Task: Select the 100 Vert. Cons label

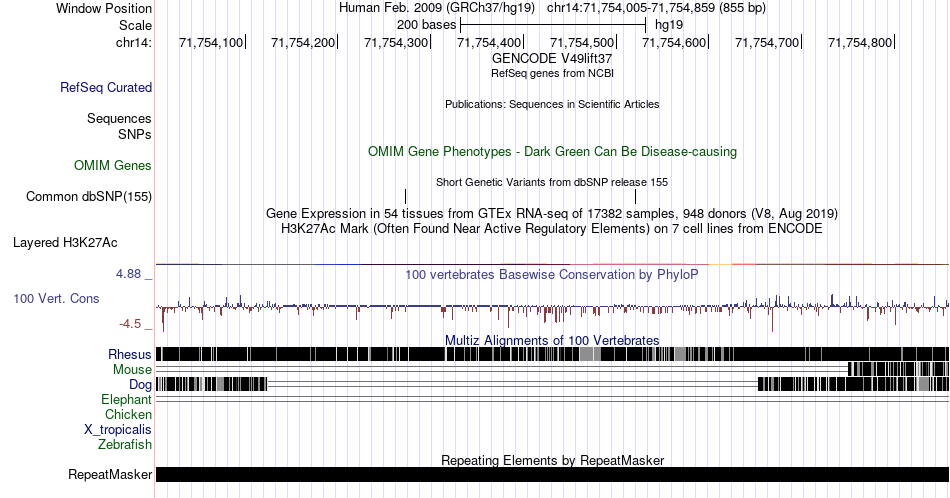Action: coord(56,298)
